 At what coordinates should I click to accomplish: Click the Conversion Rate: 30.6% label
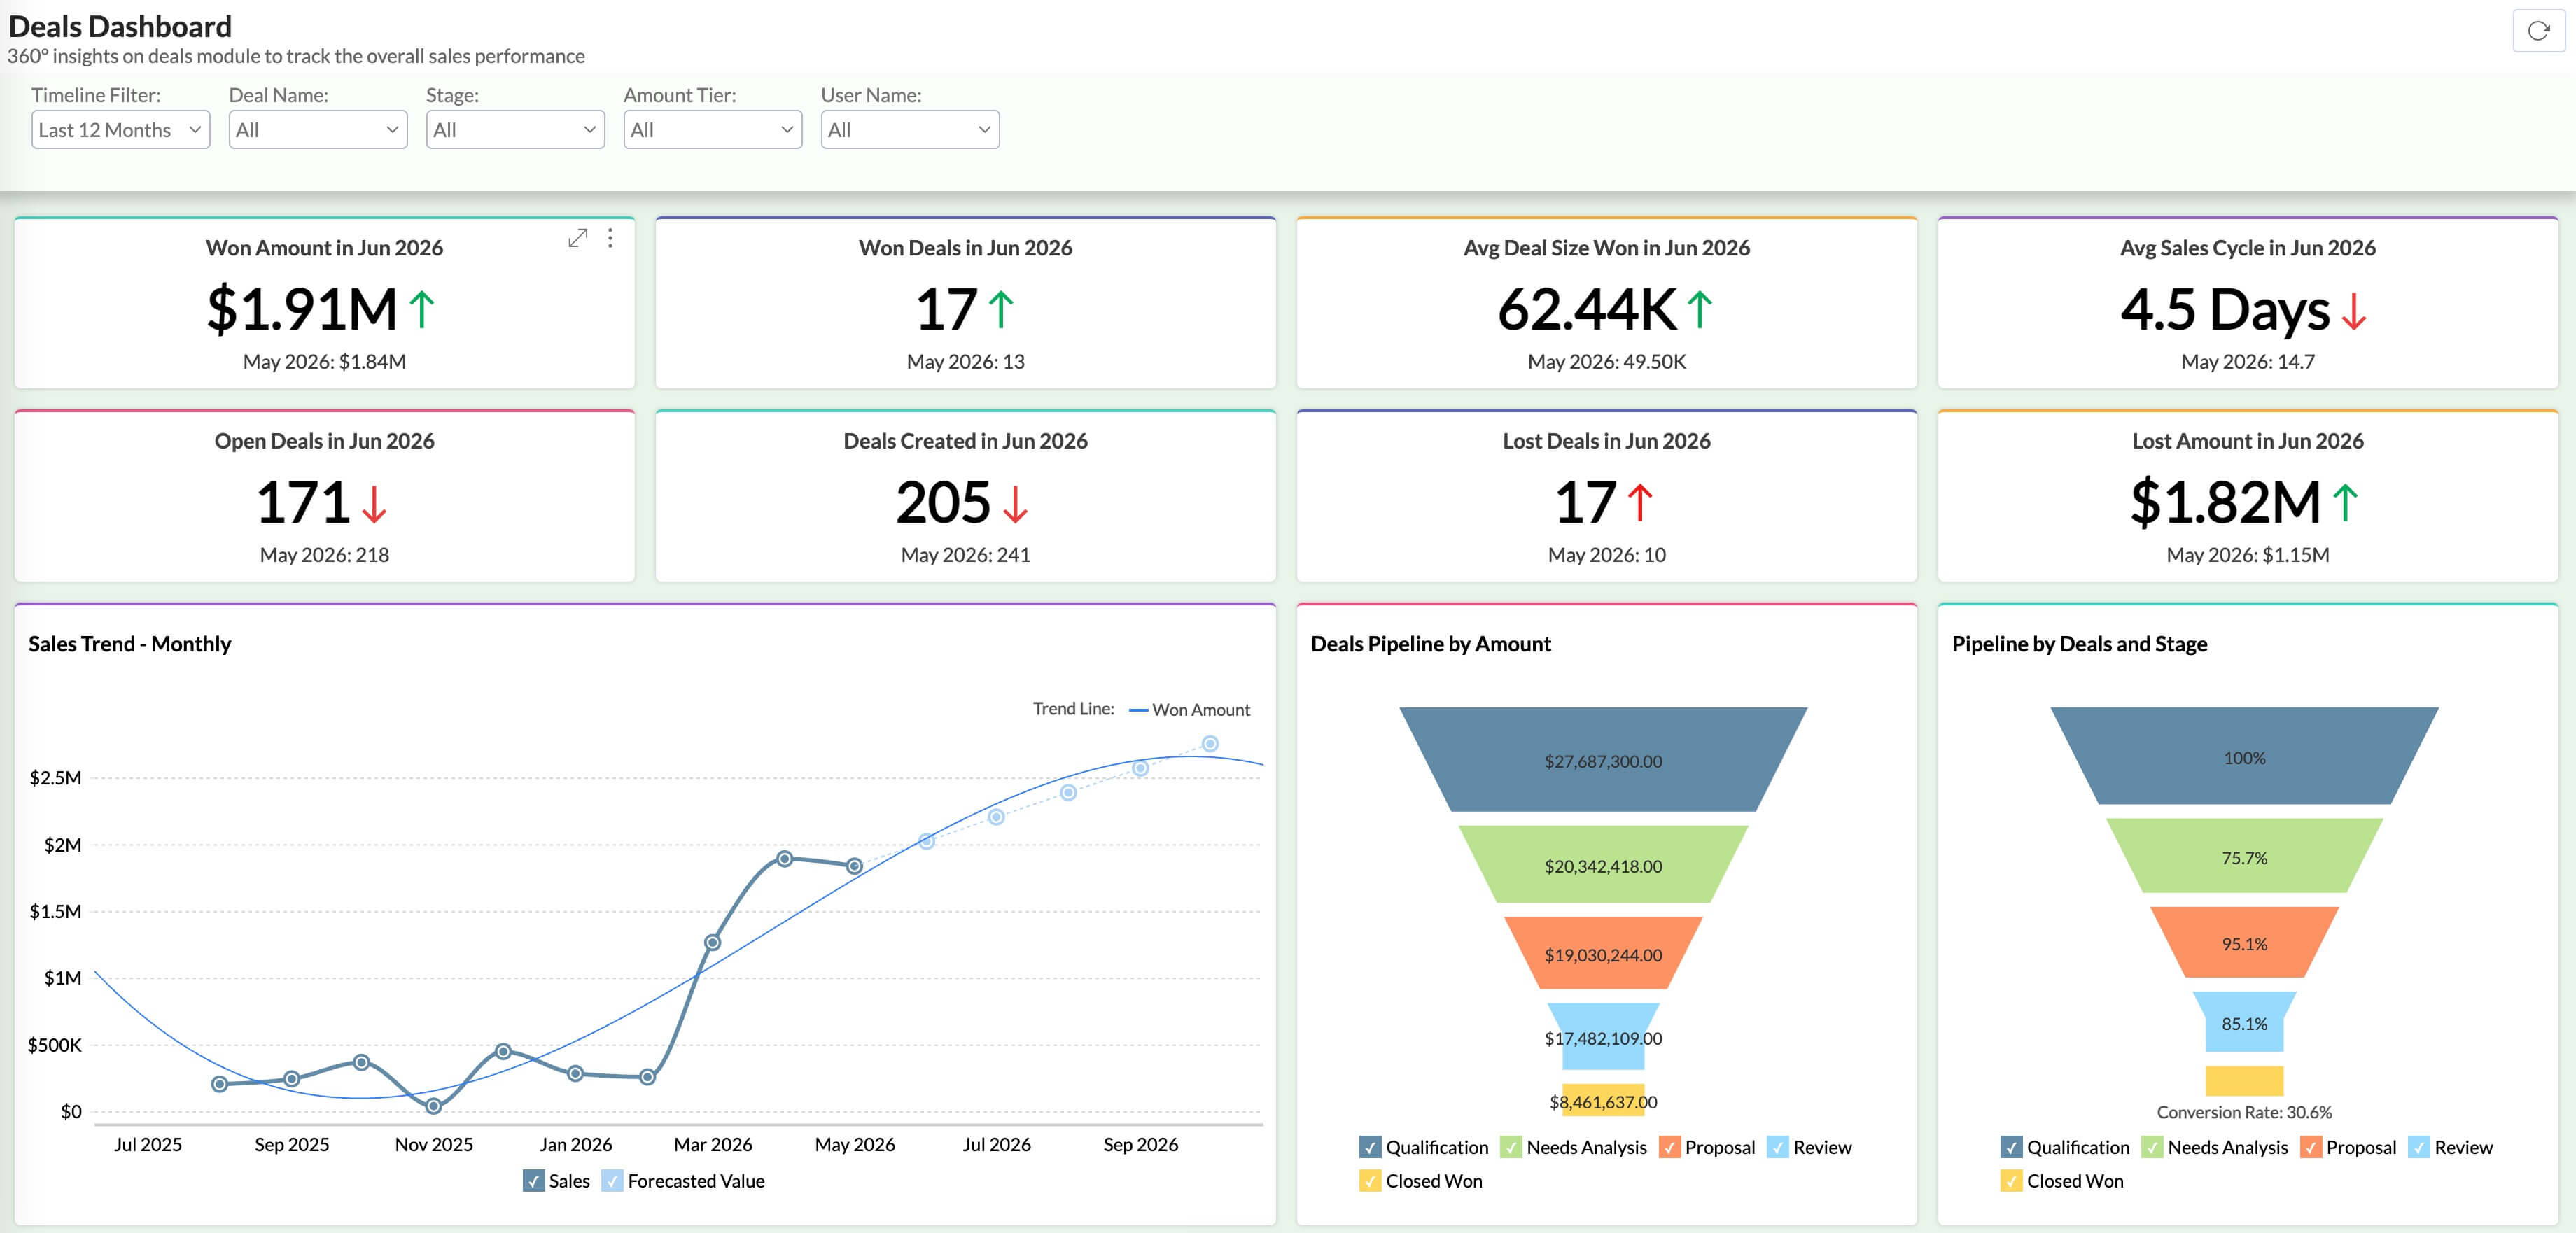[2244, 1112]
